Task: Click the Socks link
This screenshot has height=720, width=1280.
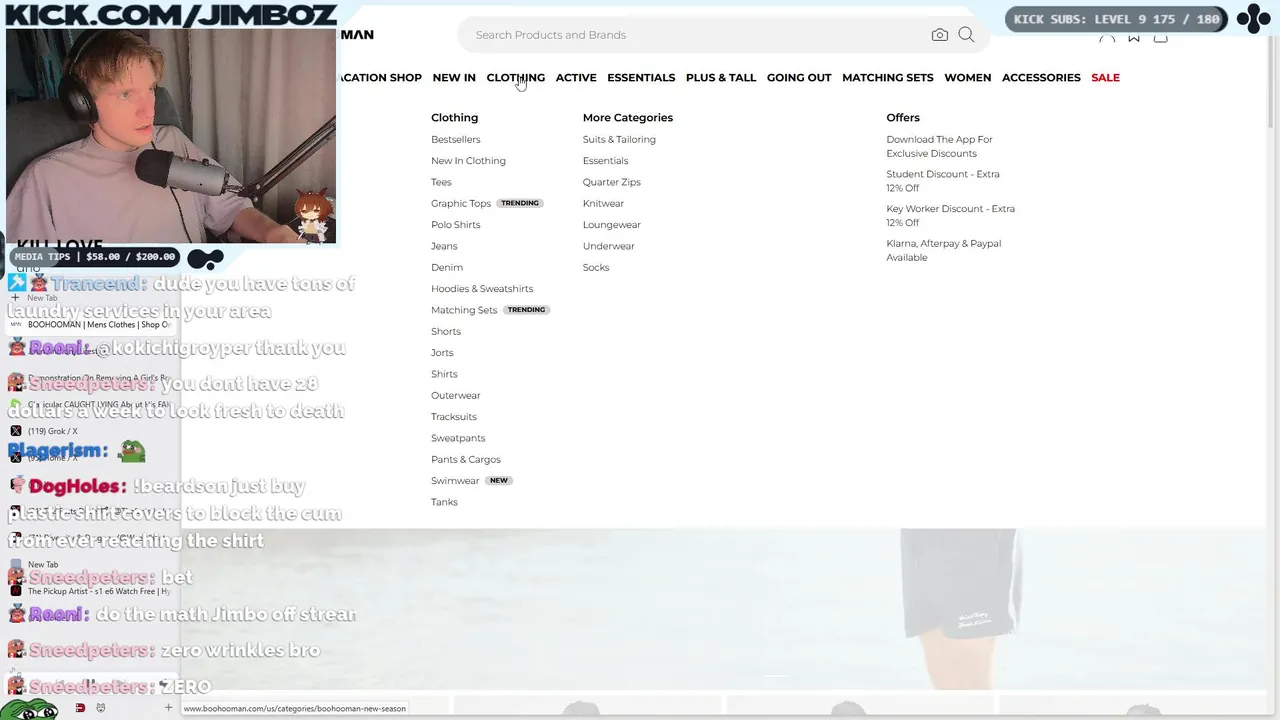Action: (x=596, y=267)
